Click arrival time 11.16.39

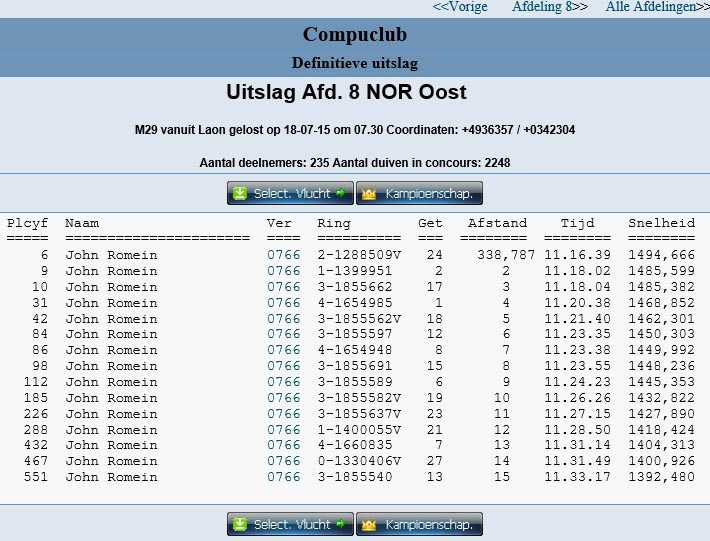pos(577,255)
